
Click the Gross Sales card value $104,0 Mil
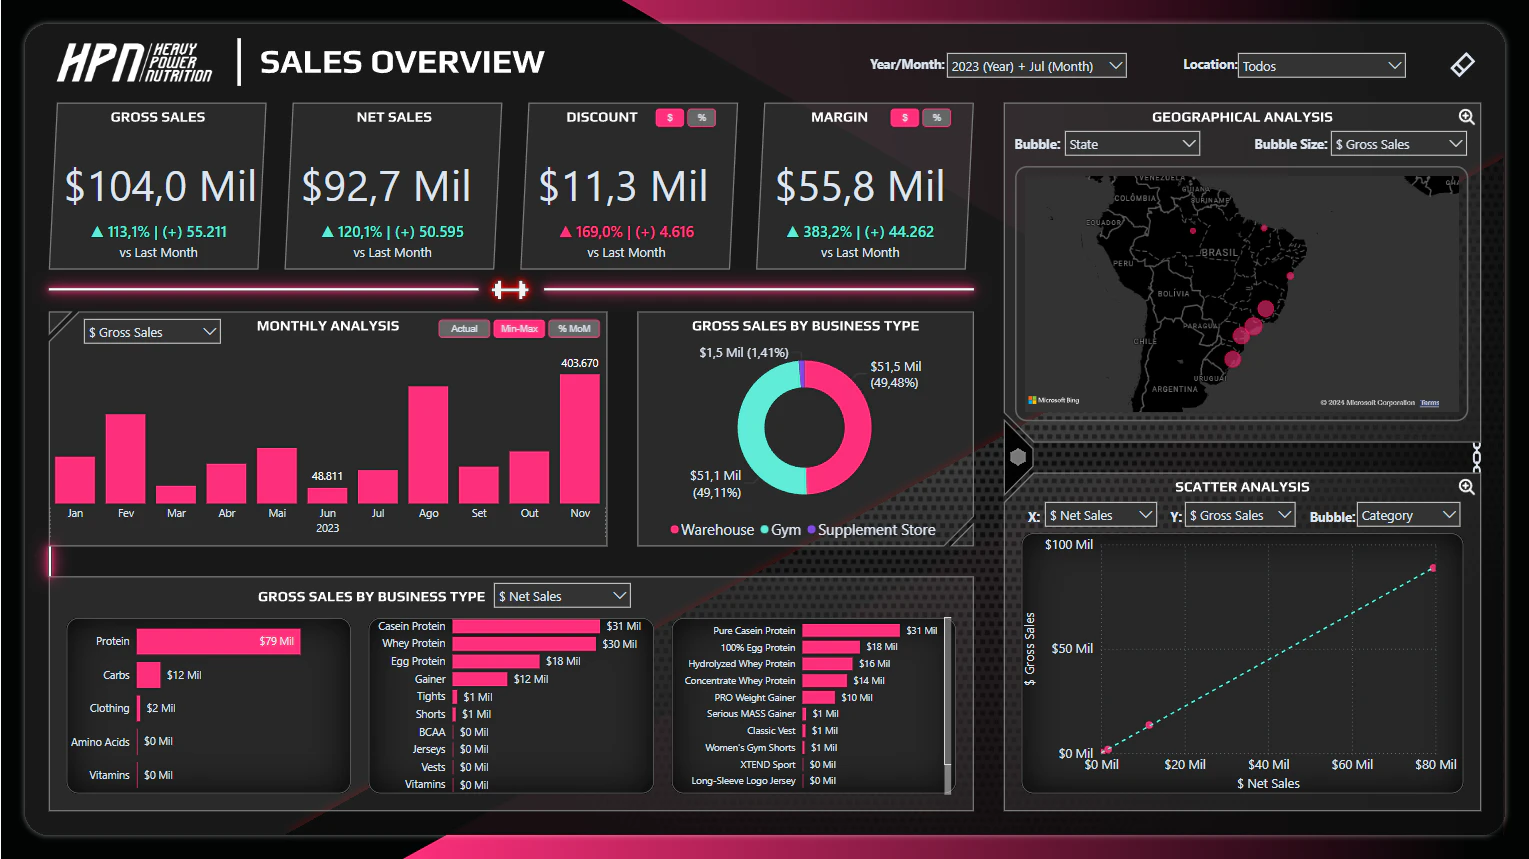coord(160,187)
